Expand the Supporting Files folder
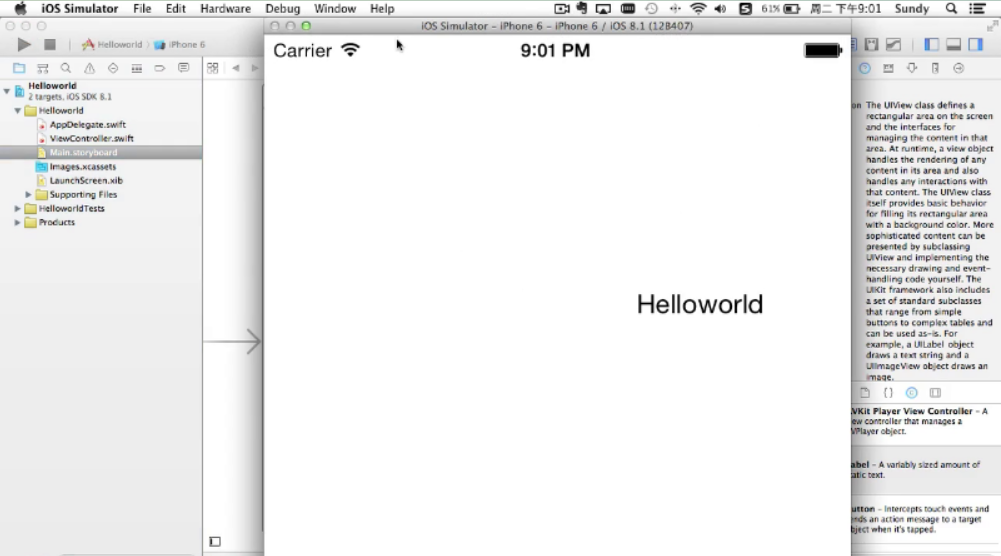 [28, 195]
